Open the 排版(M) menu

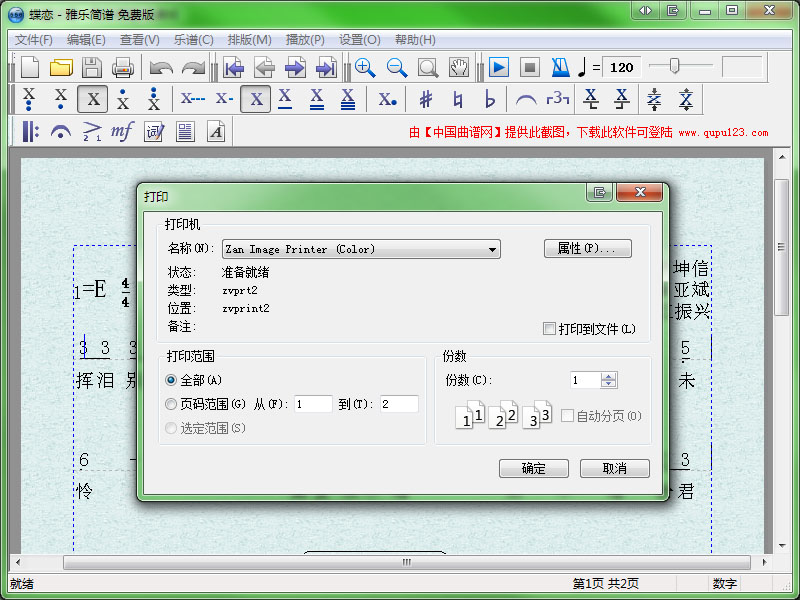point(249,40)
